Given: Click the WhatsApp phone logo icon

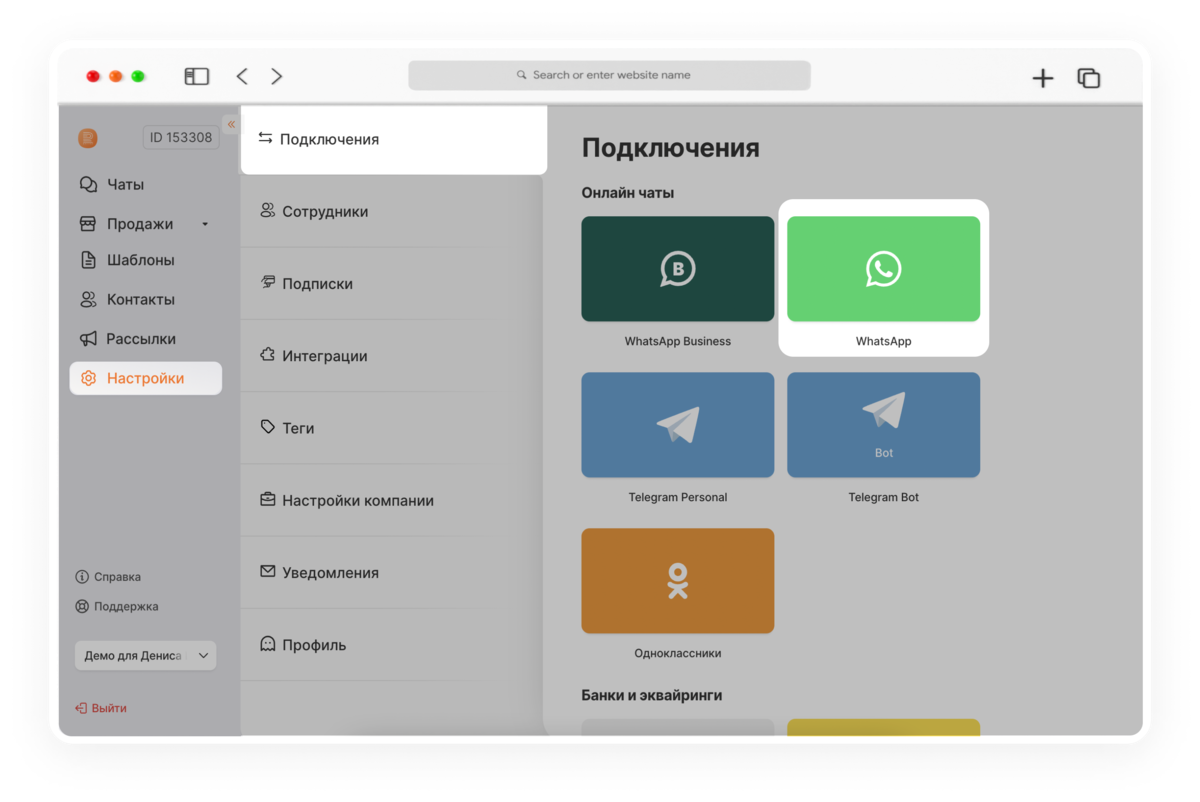Looking at the screenshot, I should point(883,269).
